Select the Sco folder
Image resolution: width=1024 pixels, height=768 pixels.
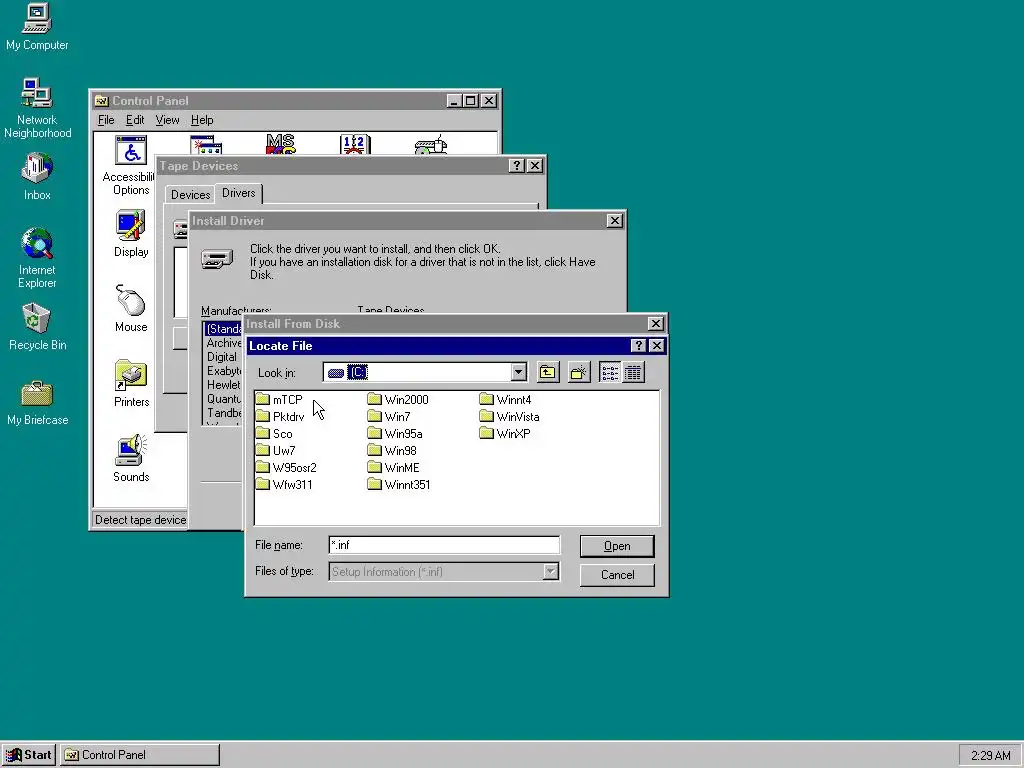click(274, 434)
